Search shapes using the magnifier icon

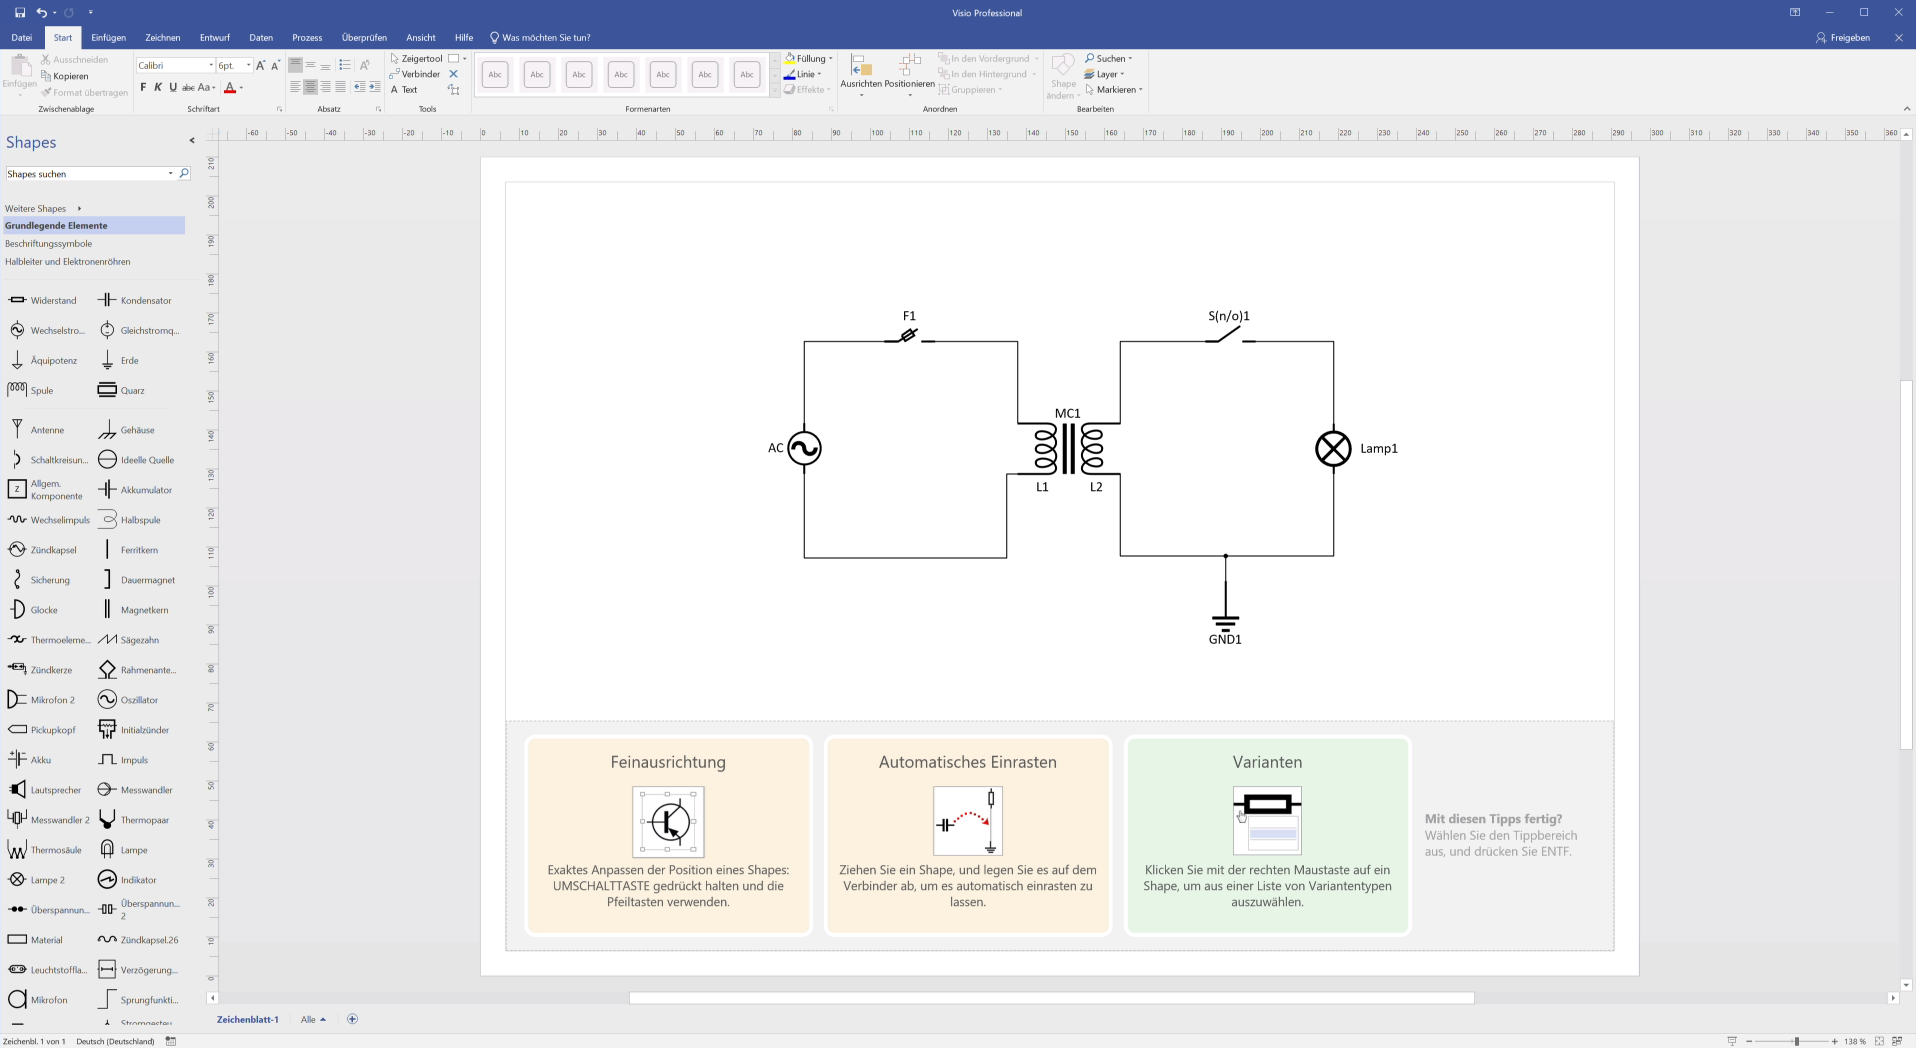pos(184,174)
